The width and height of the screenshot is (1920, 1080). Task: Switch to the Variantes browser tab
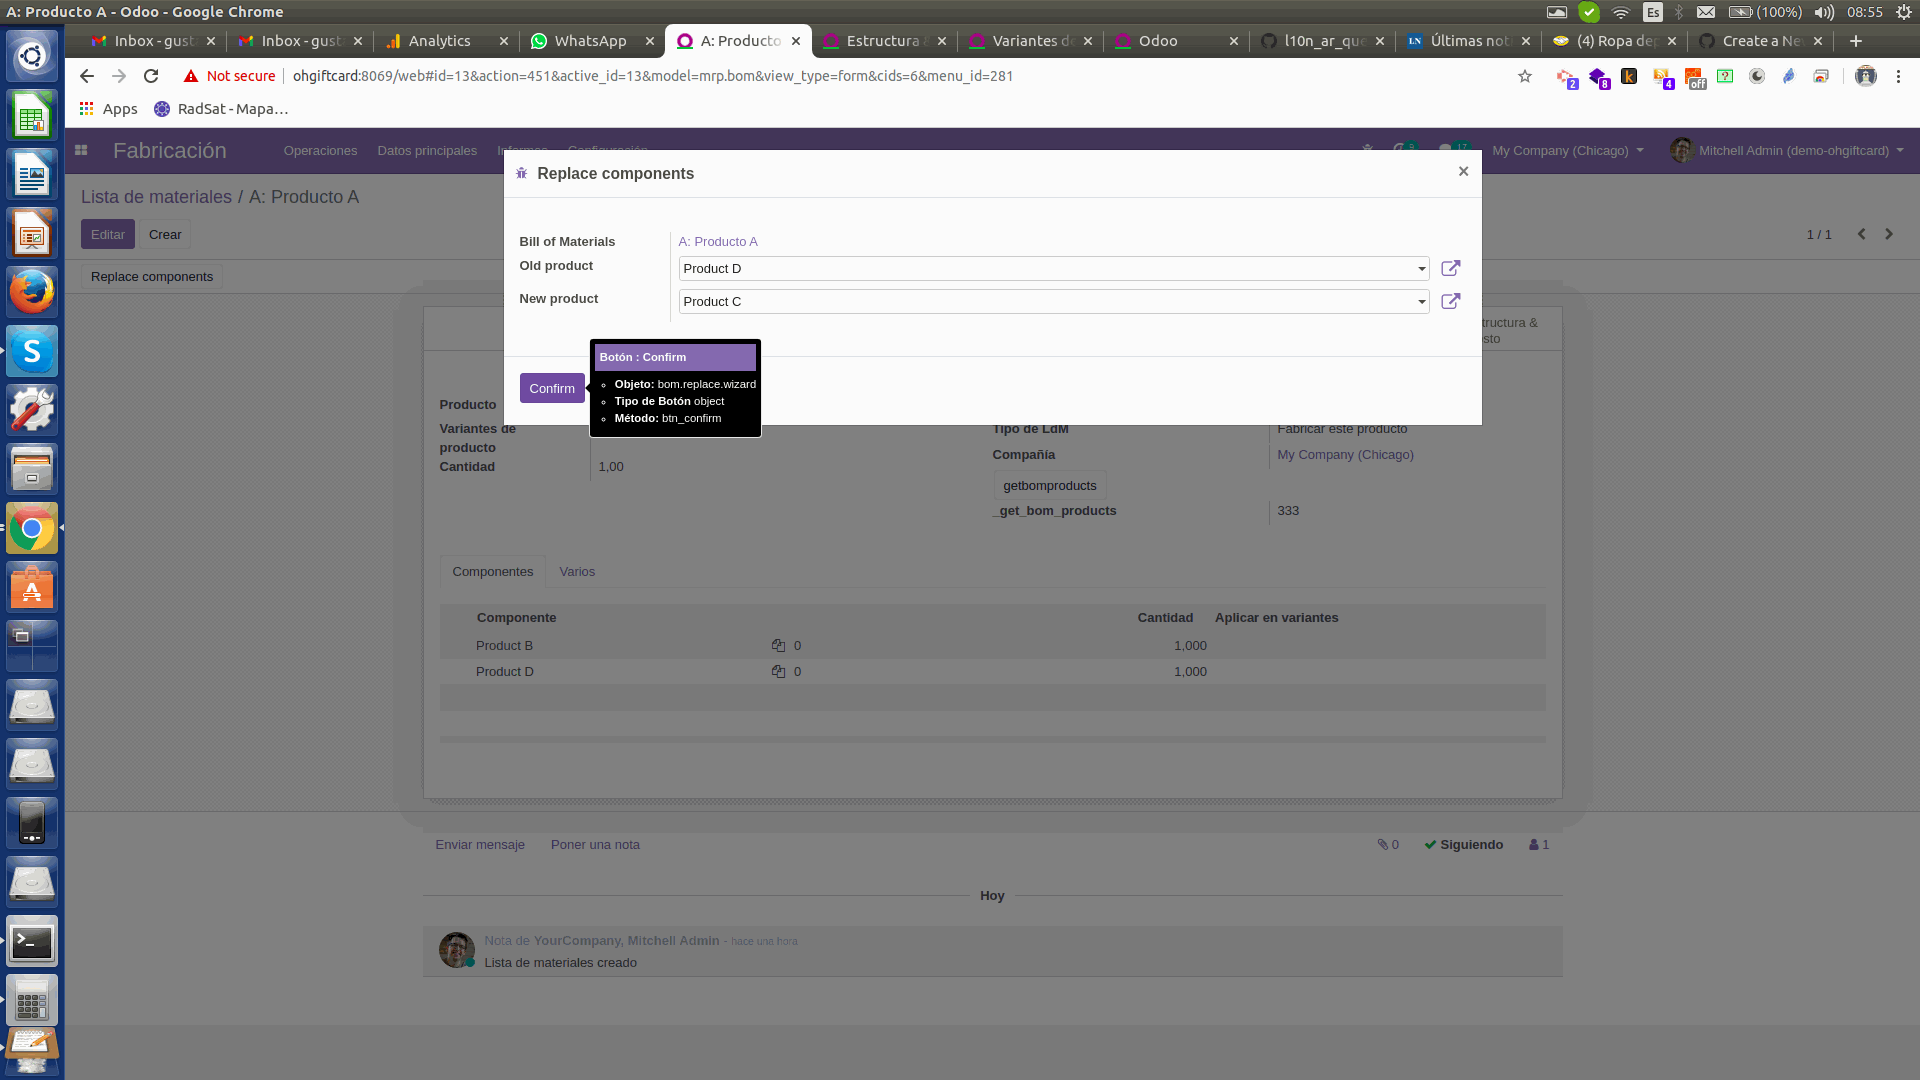coord(1030,41)
